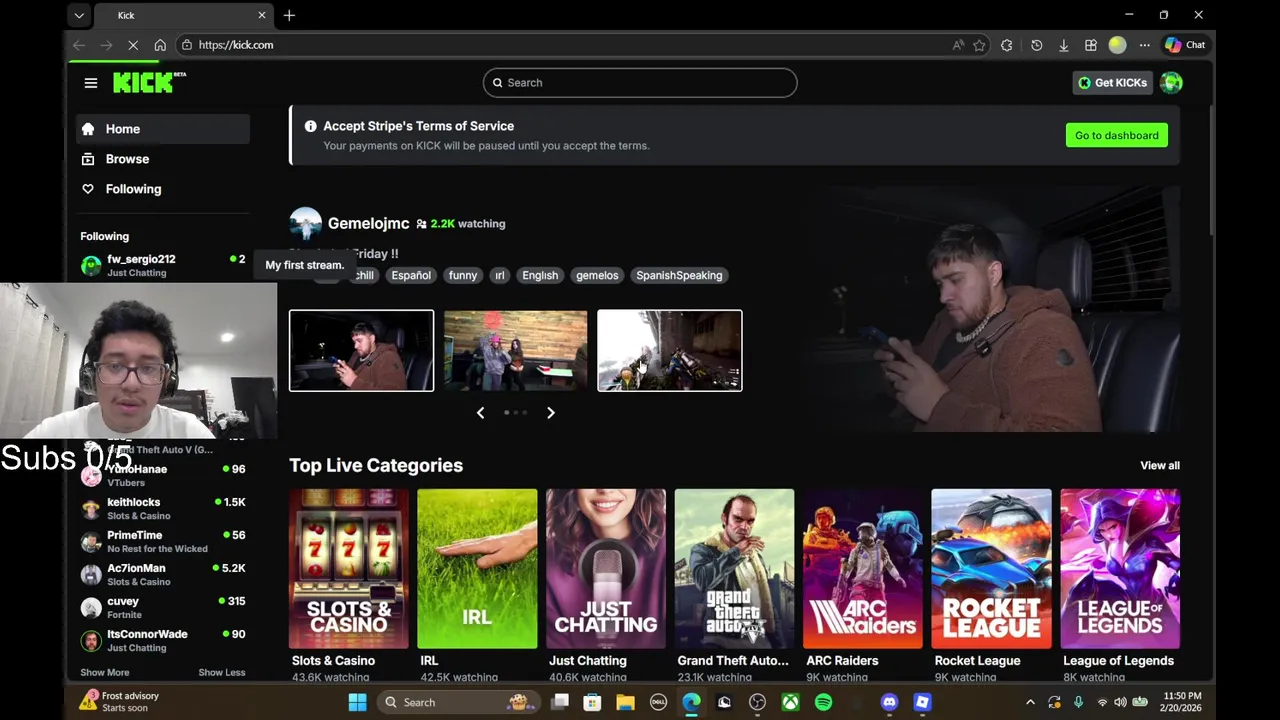Click Show More in the sidebar
The image size is (1280, 720).
point(105,672)
